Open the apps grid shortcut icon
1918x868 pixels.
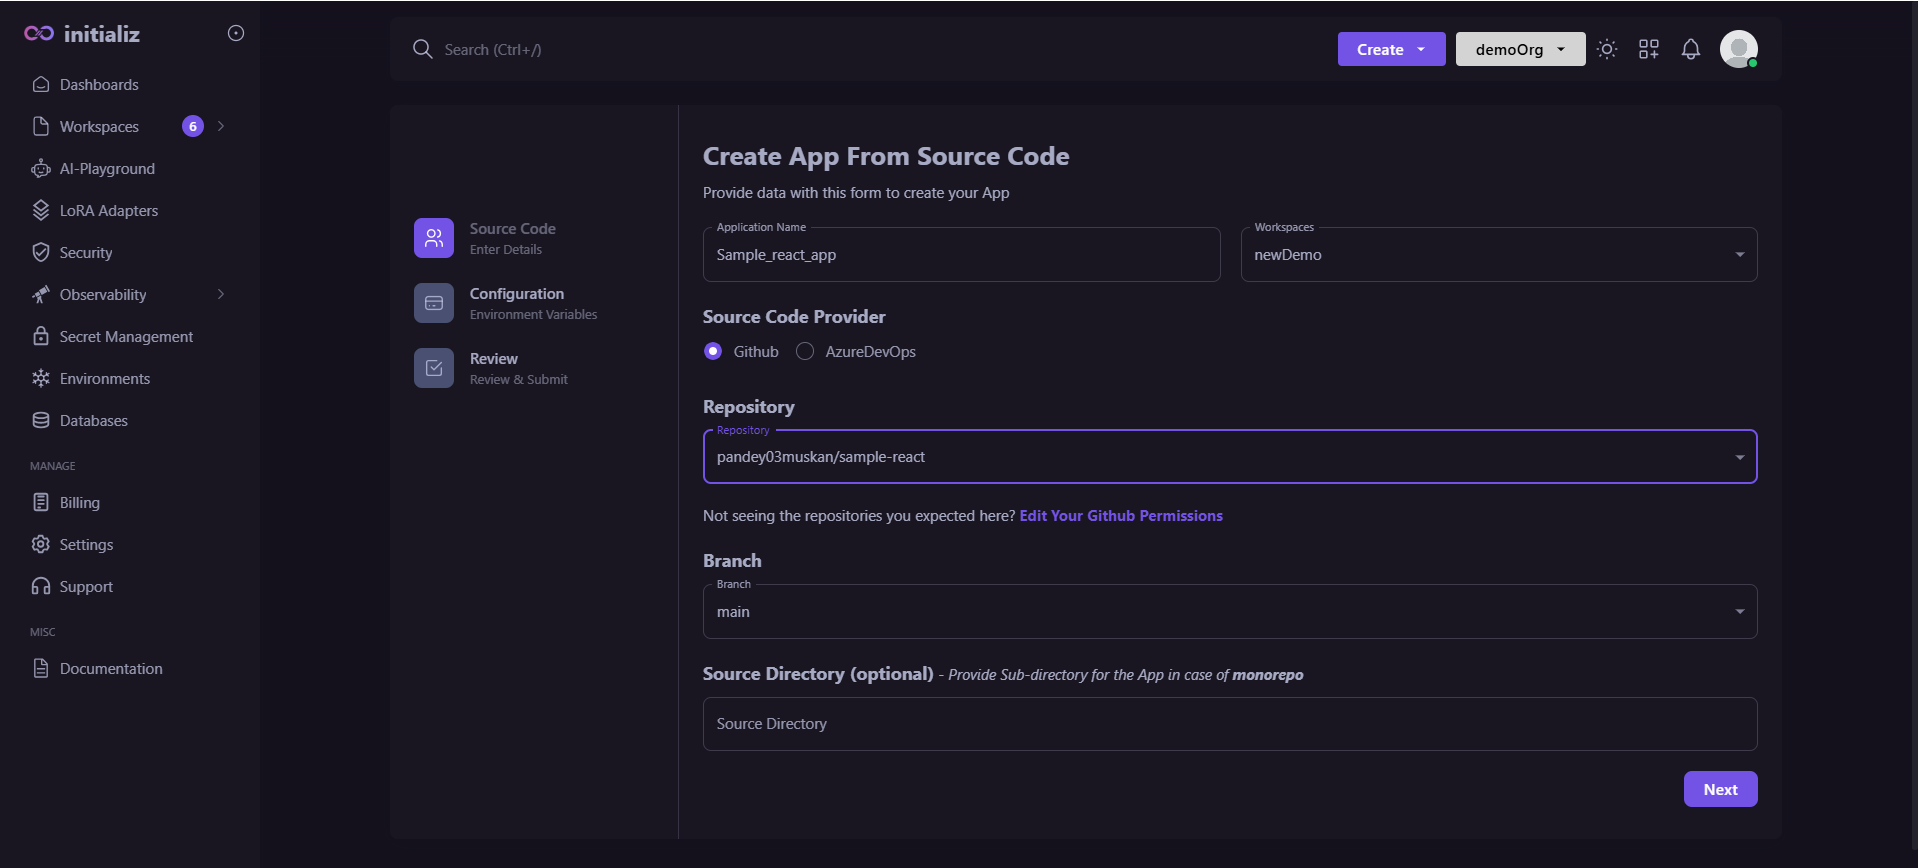(1649, 49)
